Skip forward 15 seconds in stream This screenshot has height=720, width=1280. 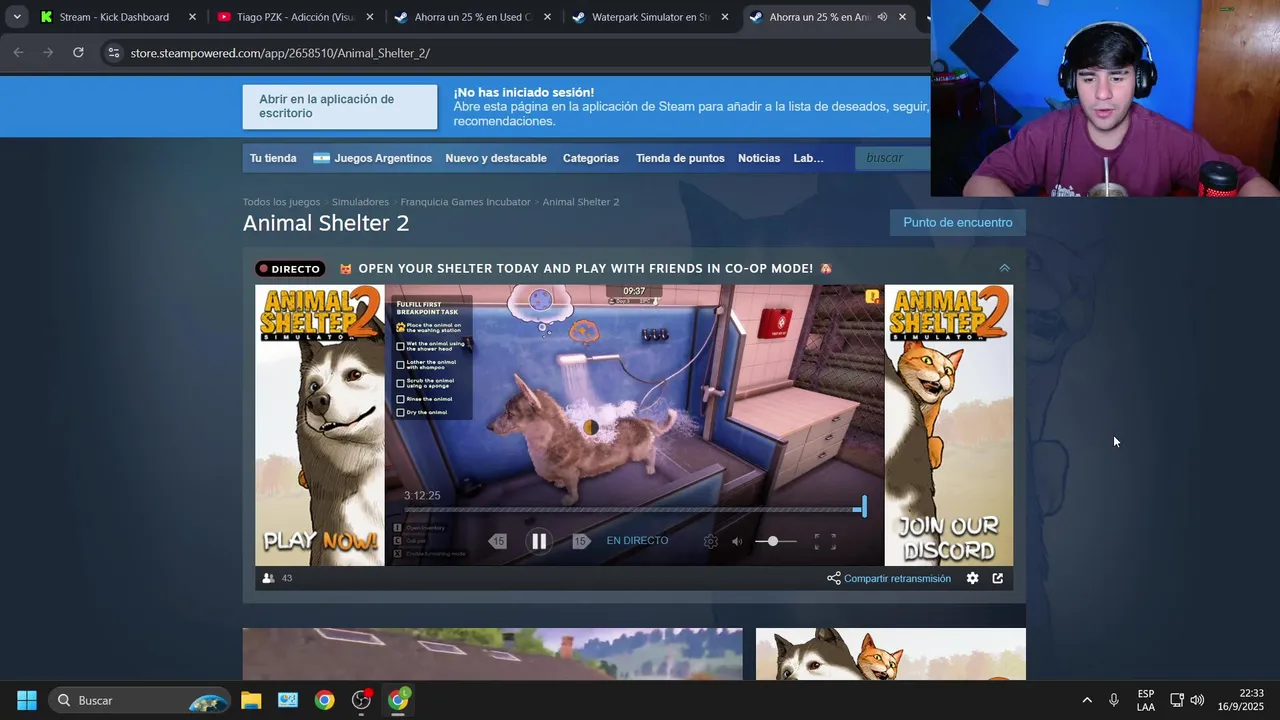pos(581,541)
